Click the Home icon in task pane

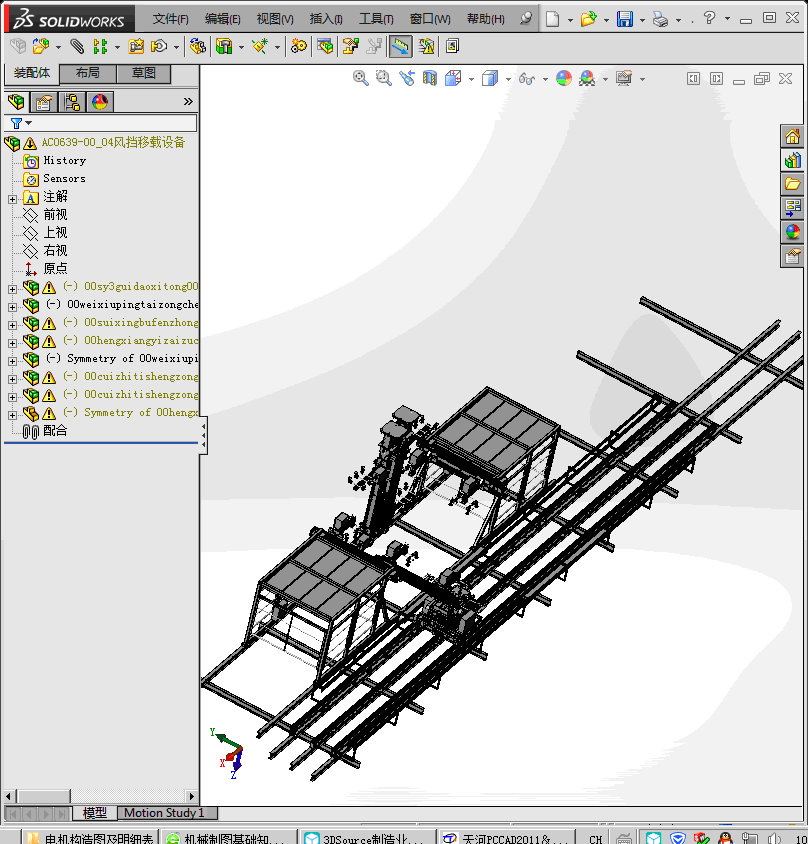792,137
